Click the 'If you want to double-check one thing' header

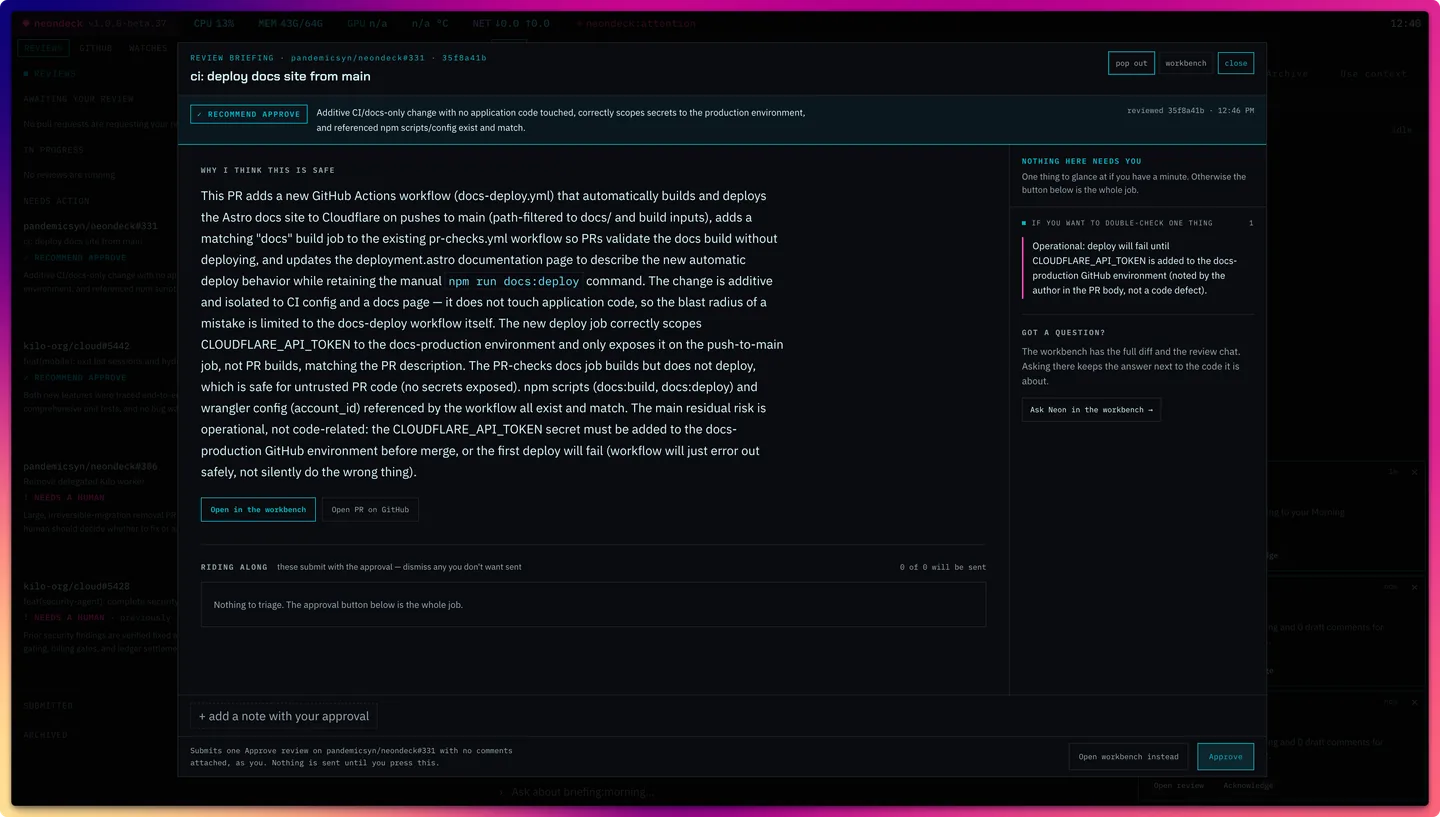1122,223
